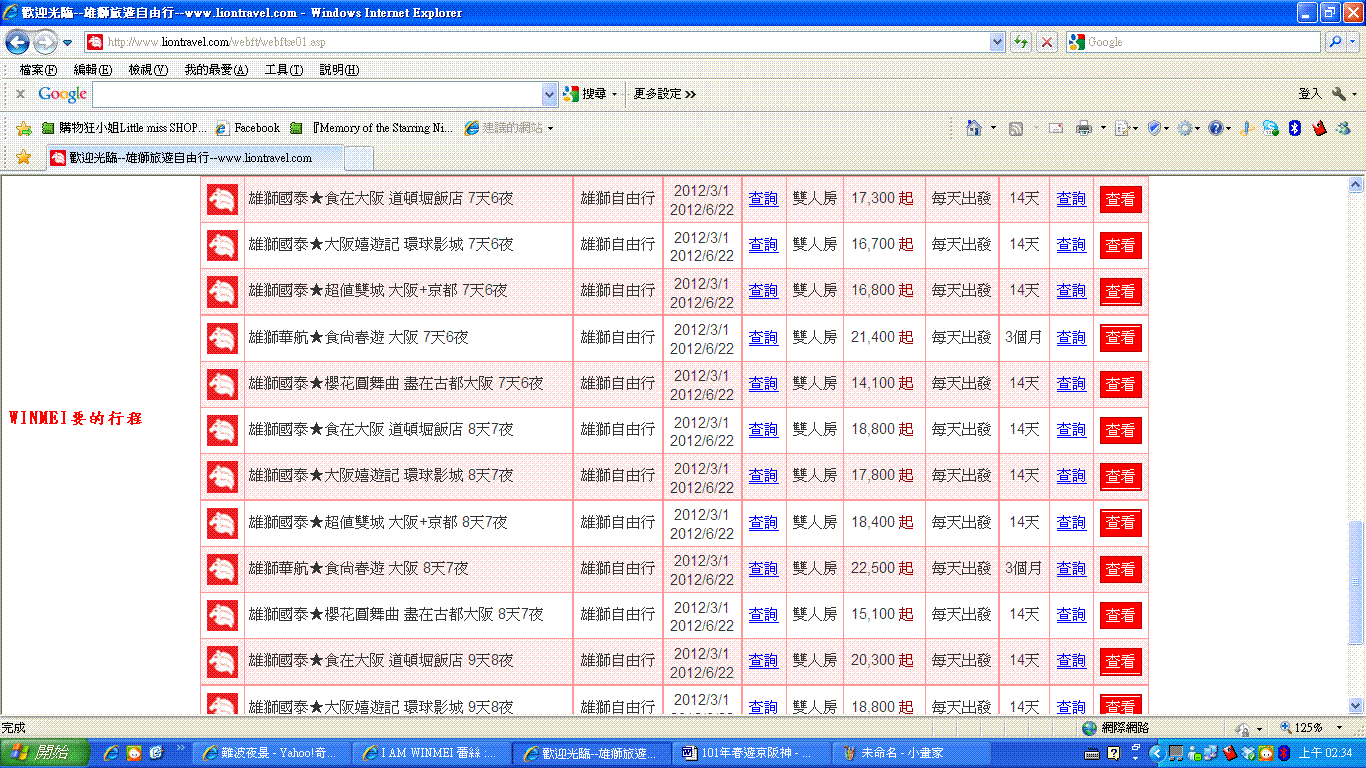Click Internet Explorer quick launch icon in taskbar
This screenshot has height=768, width=1366.
(x=111, y=753)
